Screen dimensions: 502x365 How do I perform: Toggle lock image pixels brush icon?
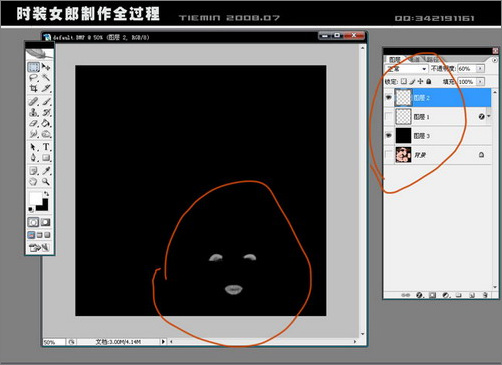(412, 81)
